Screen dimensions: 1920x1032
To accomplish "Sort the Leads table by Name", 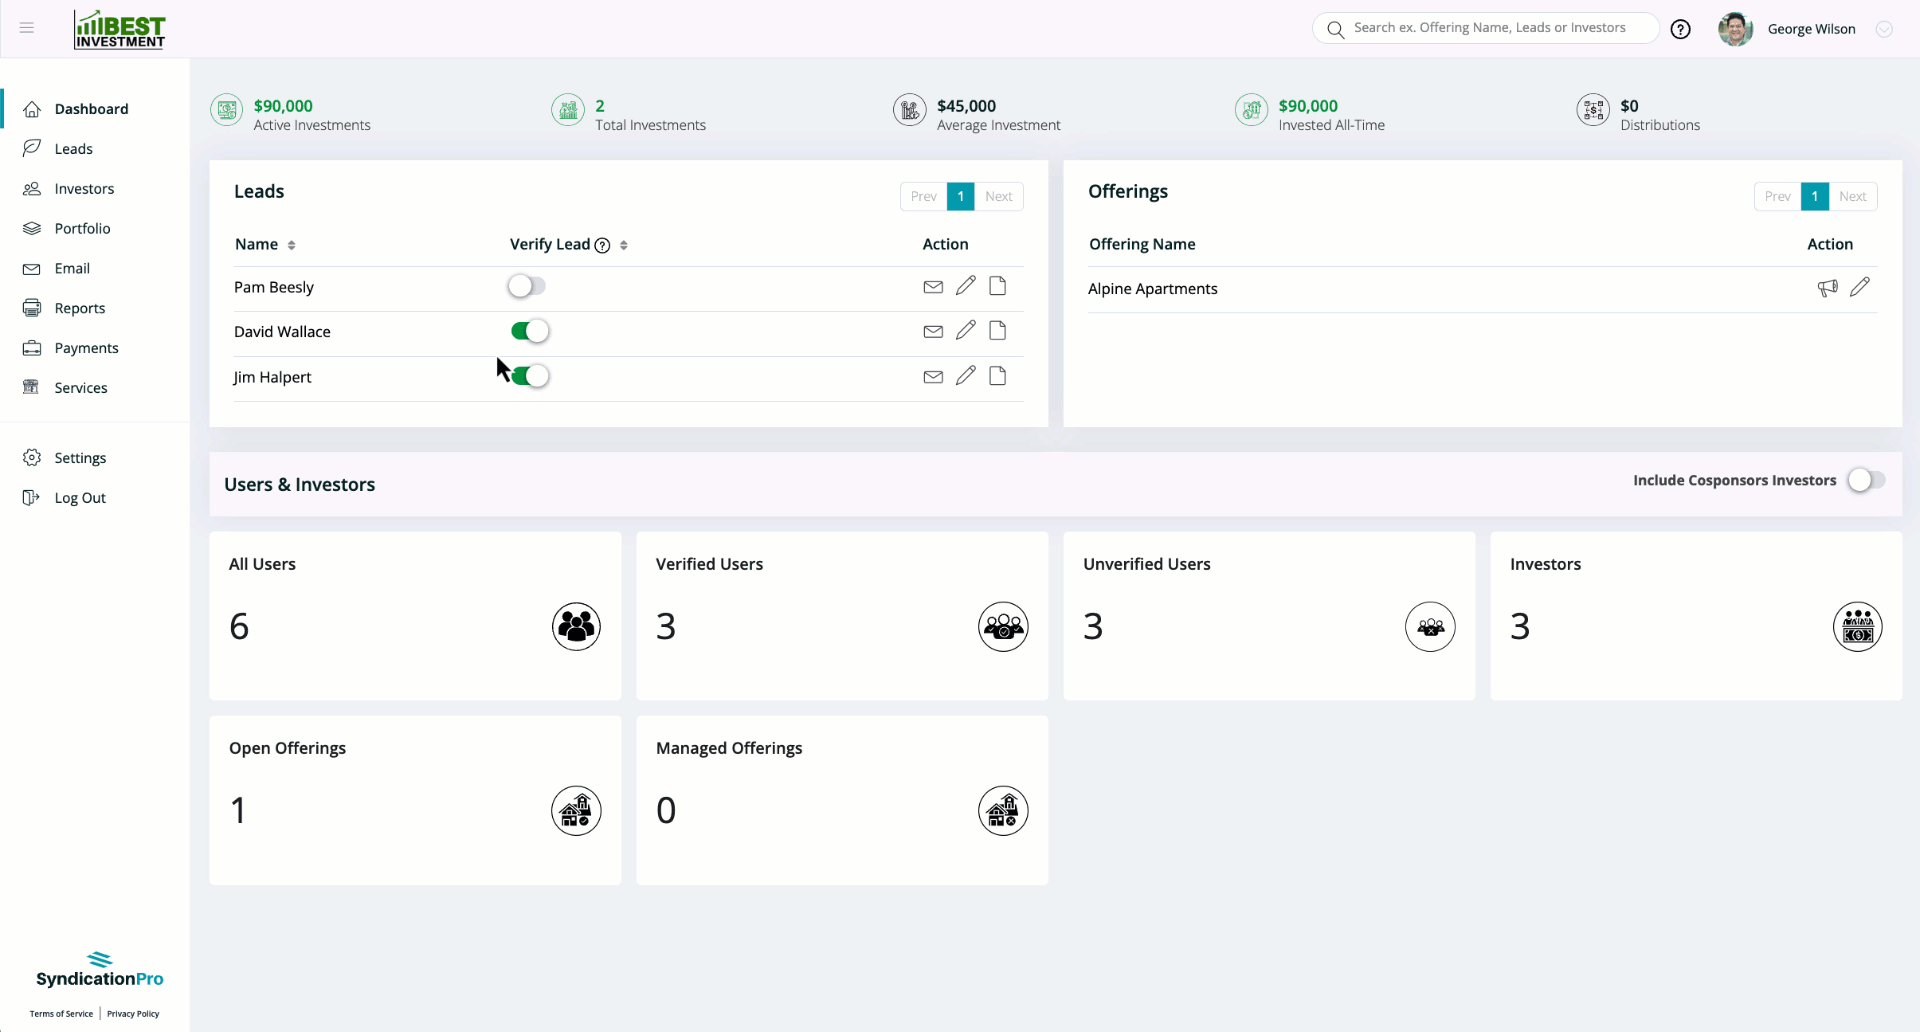I will tap(291, 244).
